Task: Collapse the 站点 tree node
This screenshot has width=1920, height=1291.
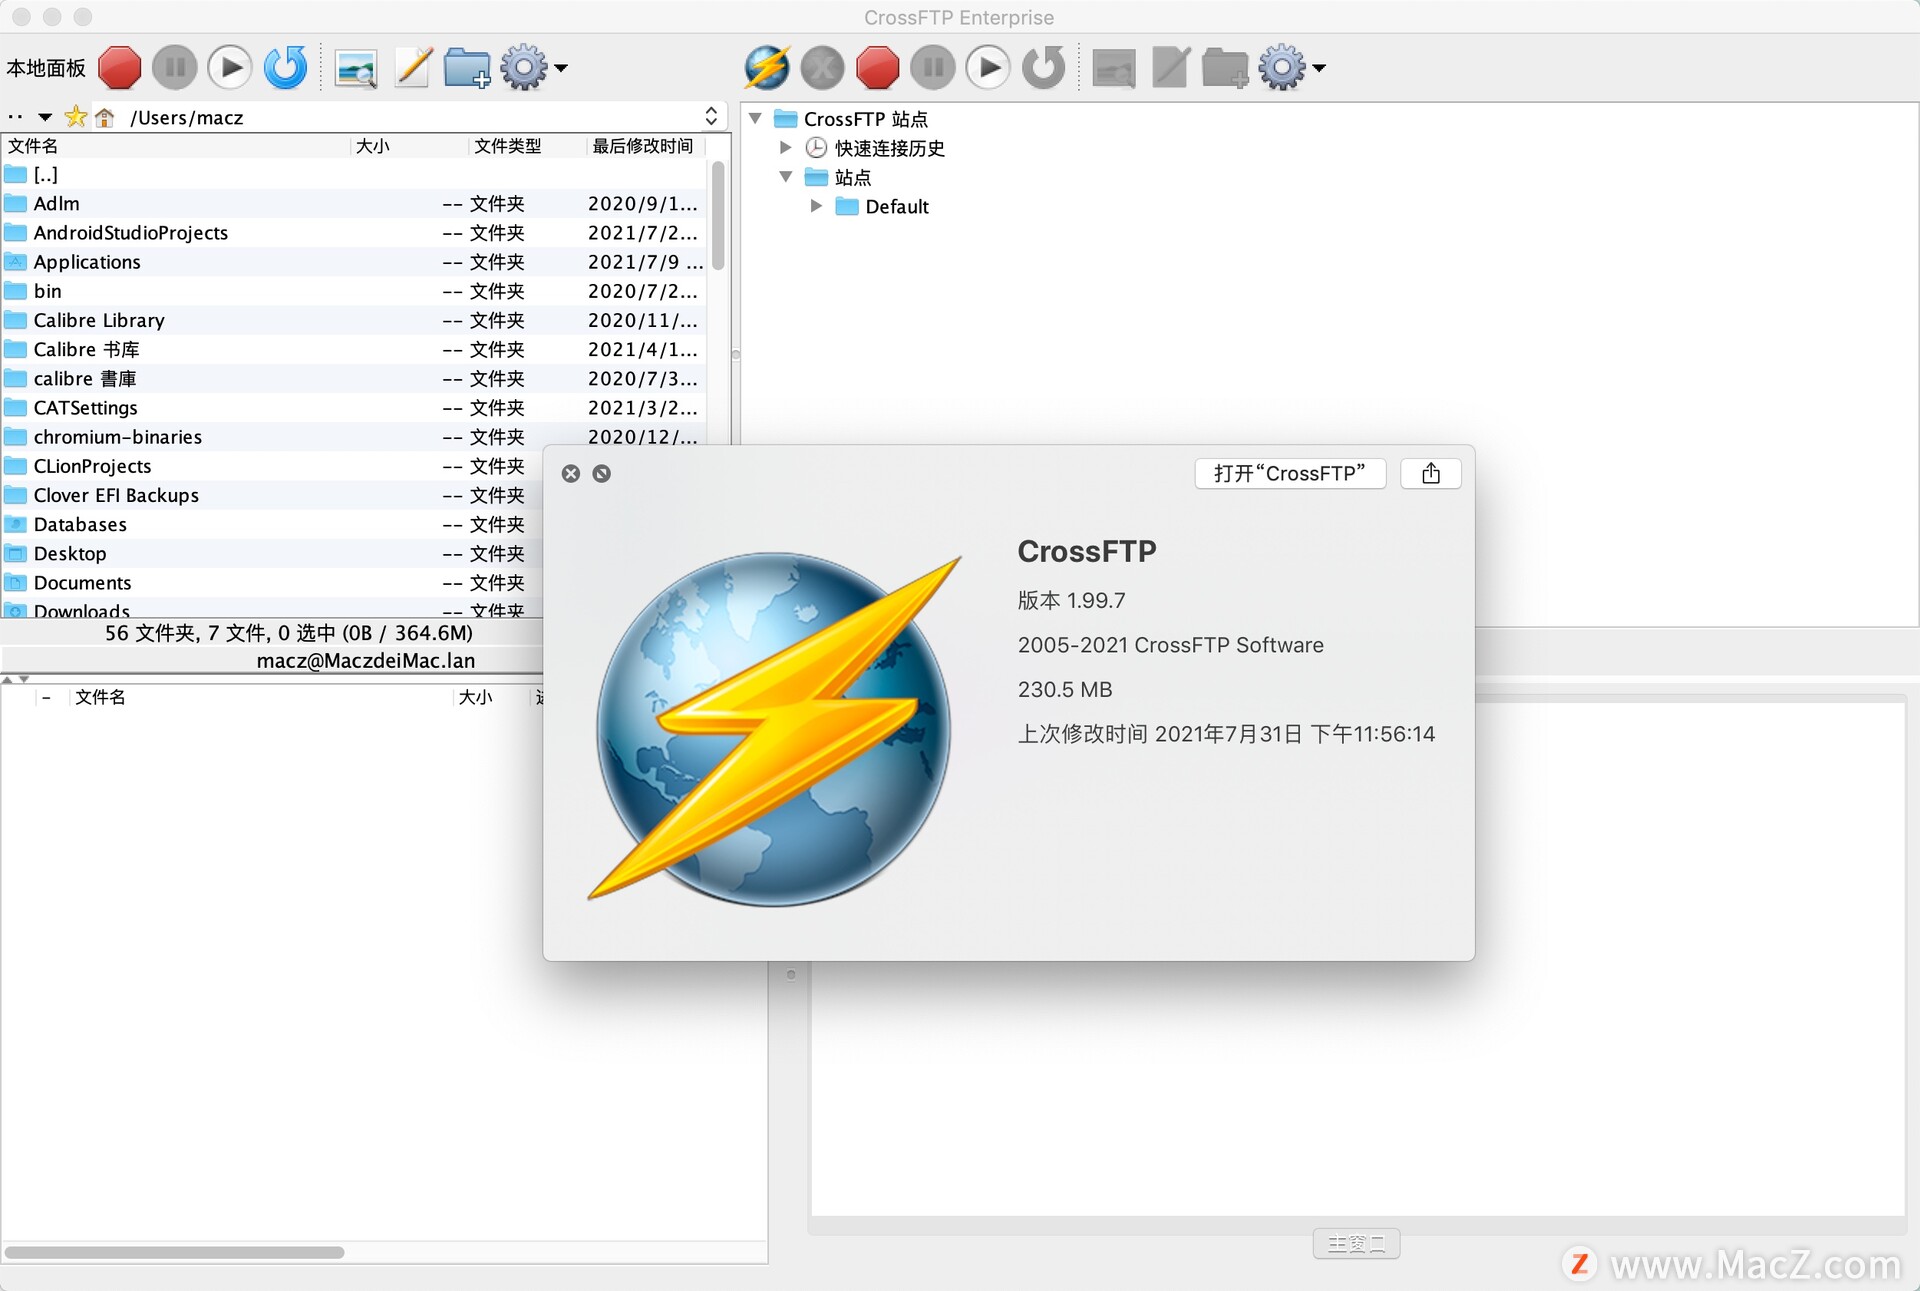Action: pyautogui.click(x=786, y=177)
